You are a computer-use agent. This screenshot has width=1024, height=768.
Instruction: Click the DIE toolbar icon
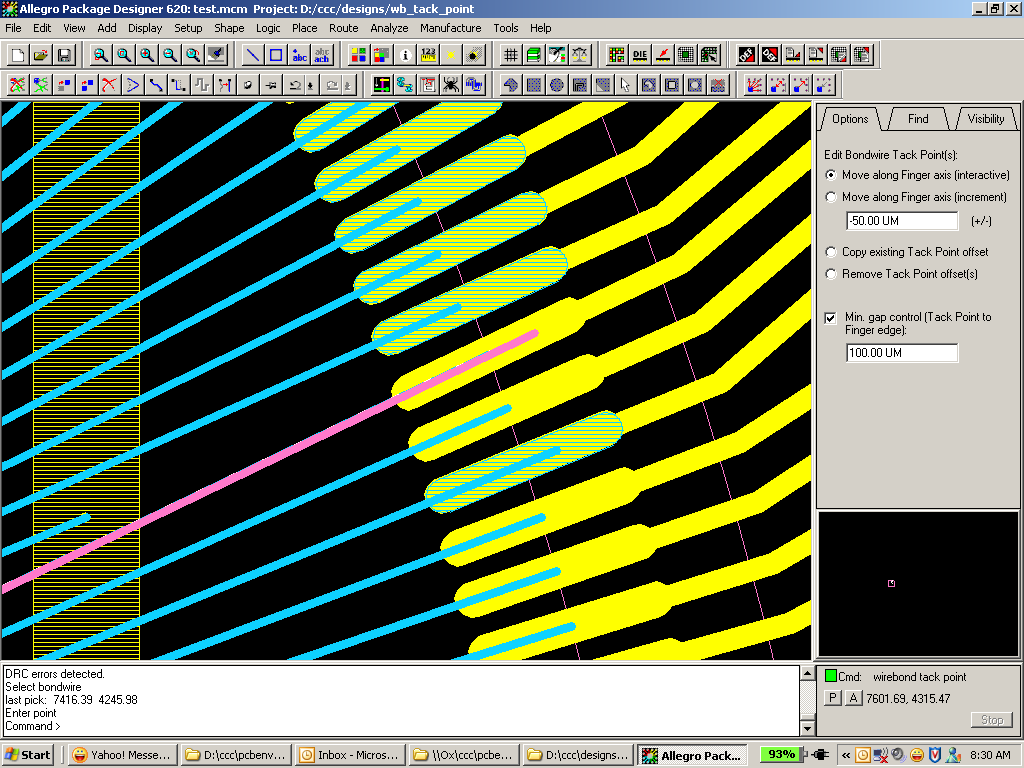point(639,55)
